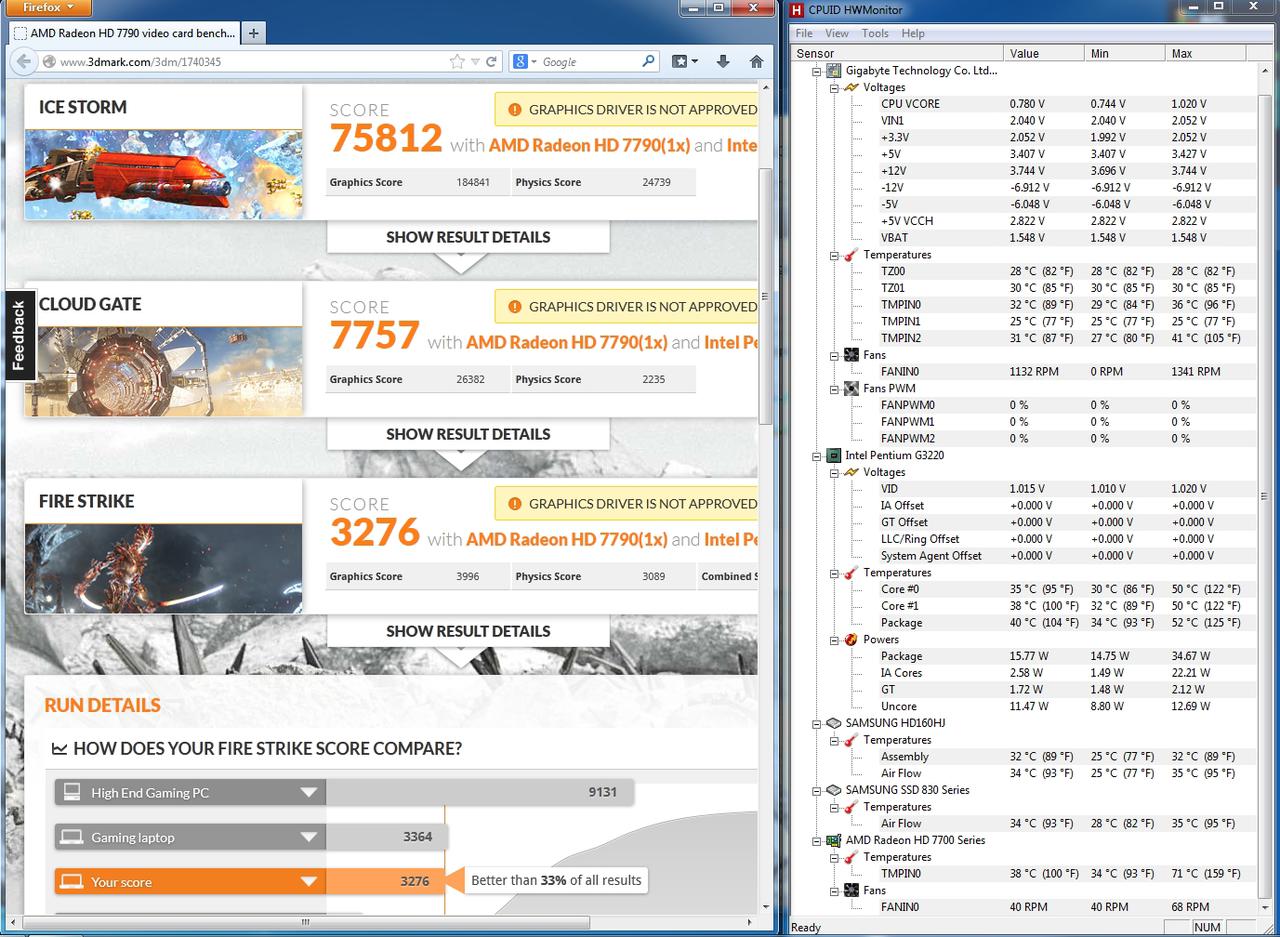Open the Tools menu in HWMonitor

click(x=875, y=33)
